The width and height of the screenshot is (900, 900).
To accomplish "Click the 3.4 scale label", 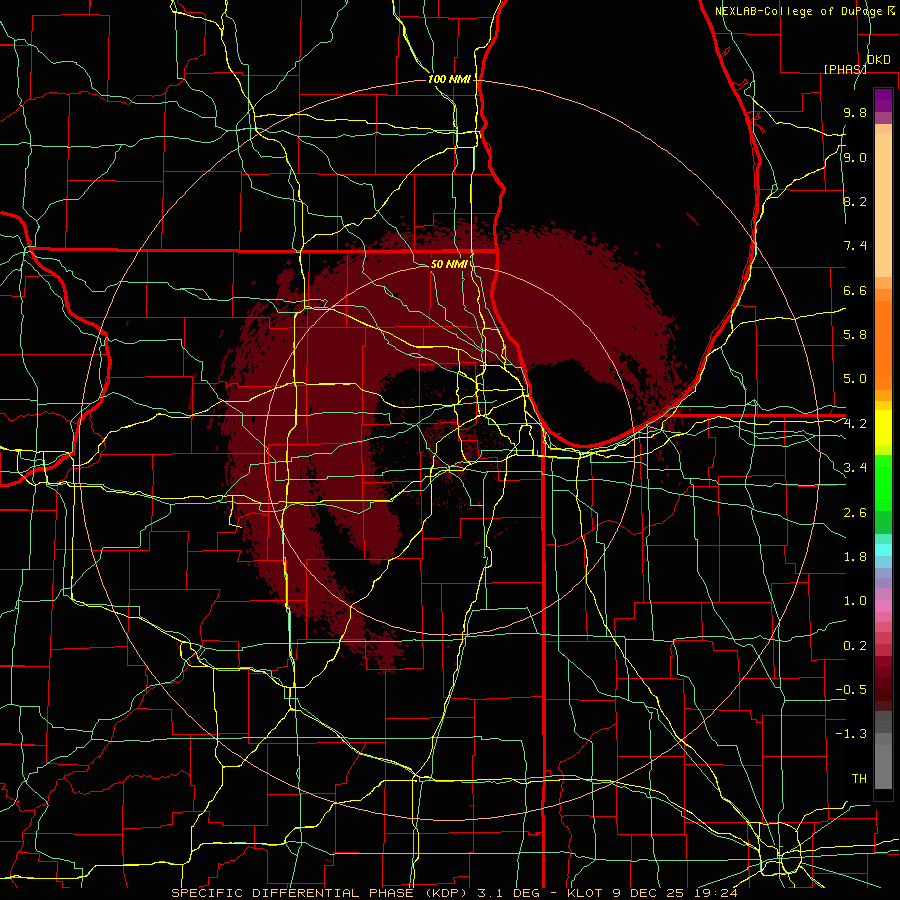I will pos(855,468).
